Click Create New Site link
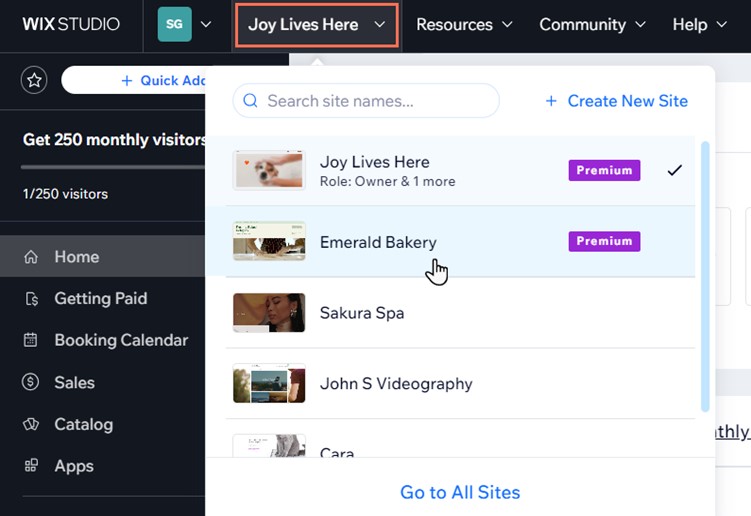 pos(617,101)
